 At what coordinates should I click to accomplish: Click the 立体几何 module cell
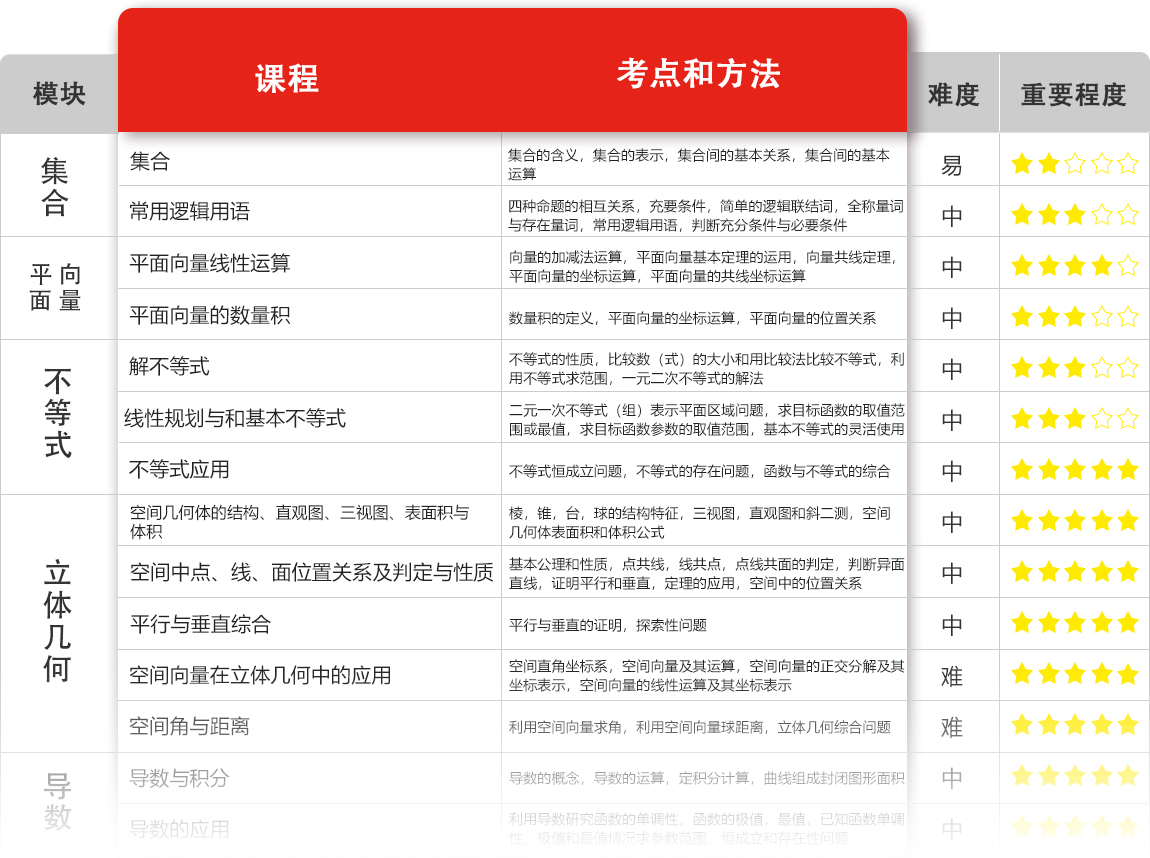(x=57, y=621)
